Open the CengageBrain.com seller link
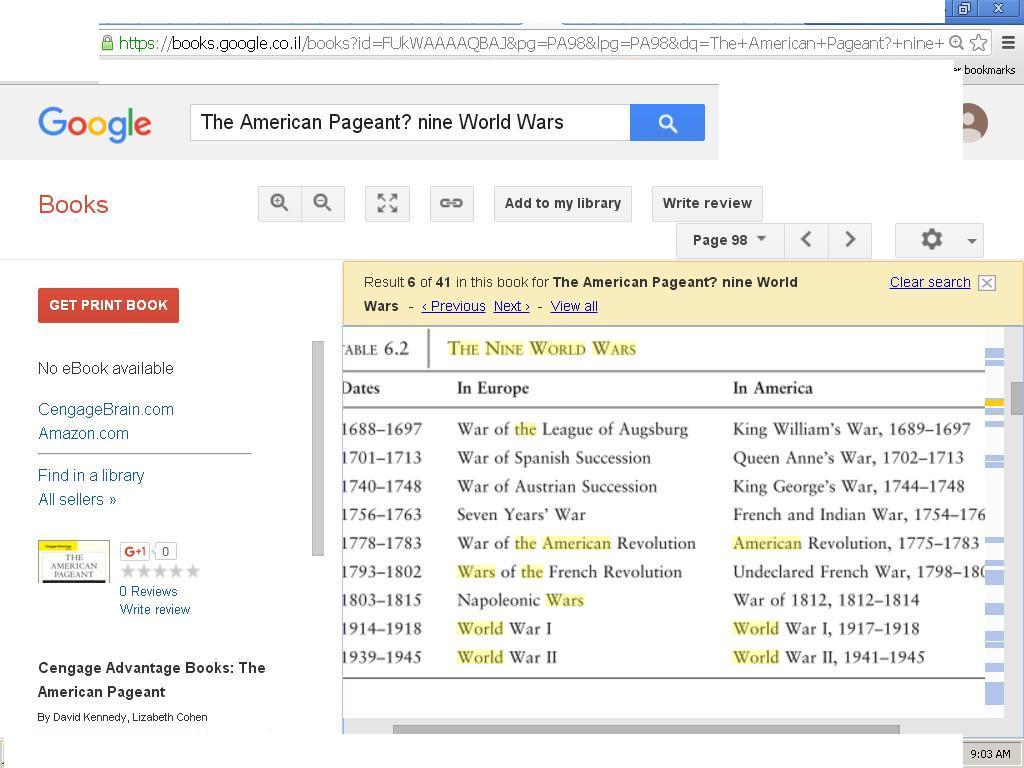 (106, 409)
